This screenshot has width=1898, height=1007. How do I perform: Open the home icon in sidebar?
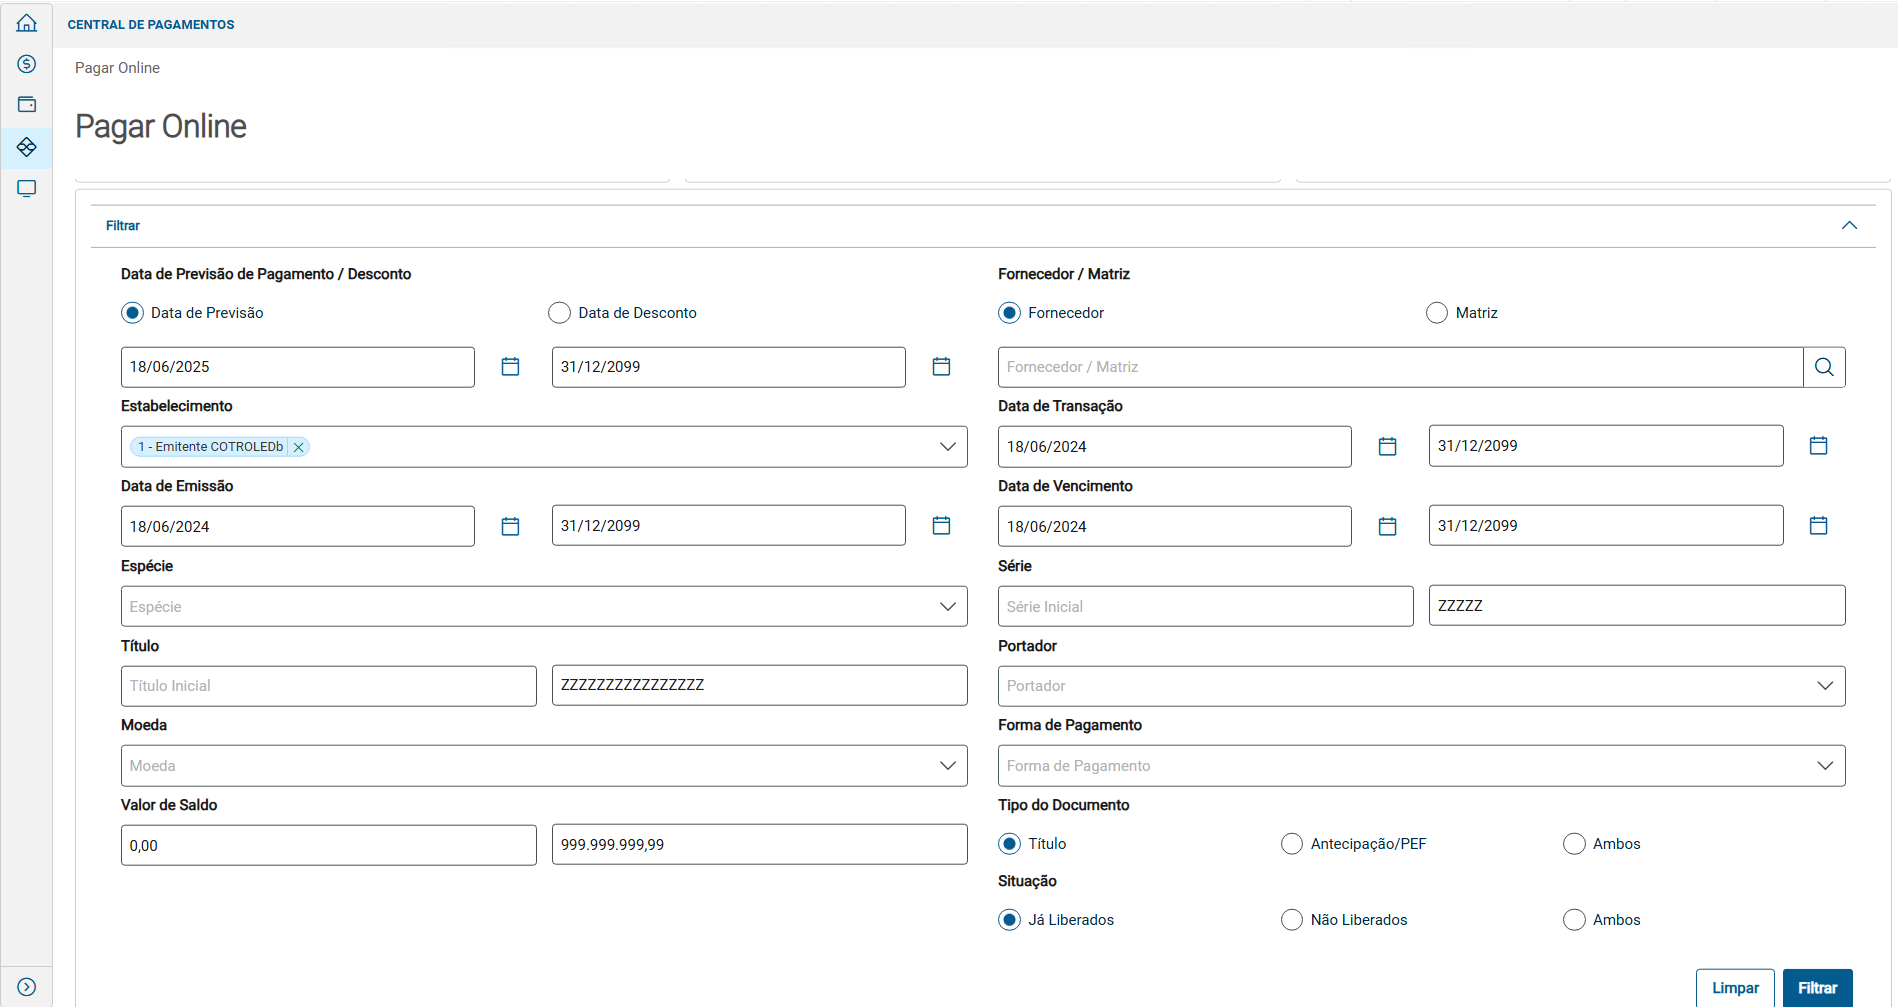pyautogui.click(x=27, y=23)
